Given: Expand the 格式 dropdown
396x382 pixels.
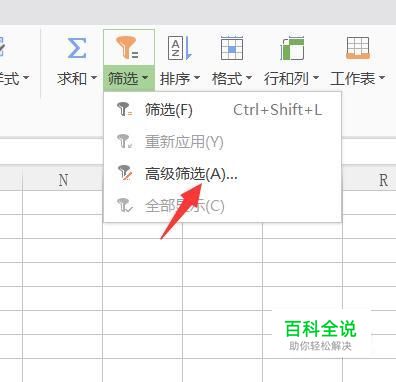Looking at the screenshot, I should tap(249, 78).
